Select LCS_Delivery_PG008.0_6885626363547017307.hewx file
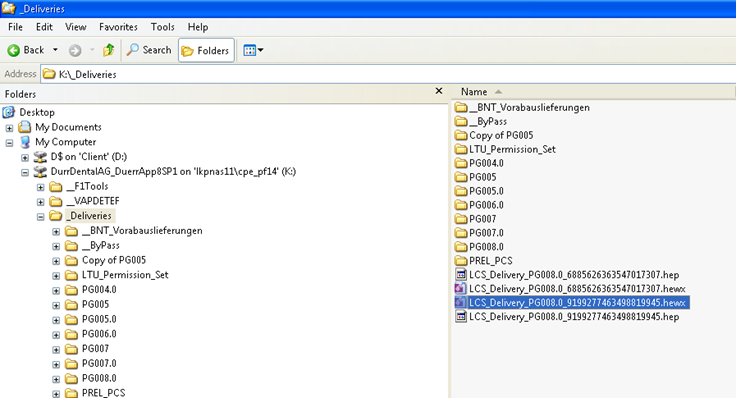 (577, 289)
